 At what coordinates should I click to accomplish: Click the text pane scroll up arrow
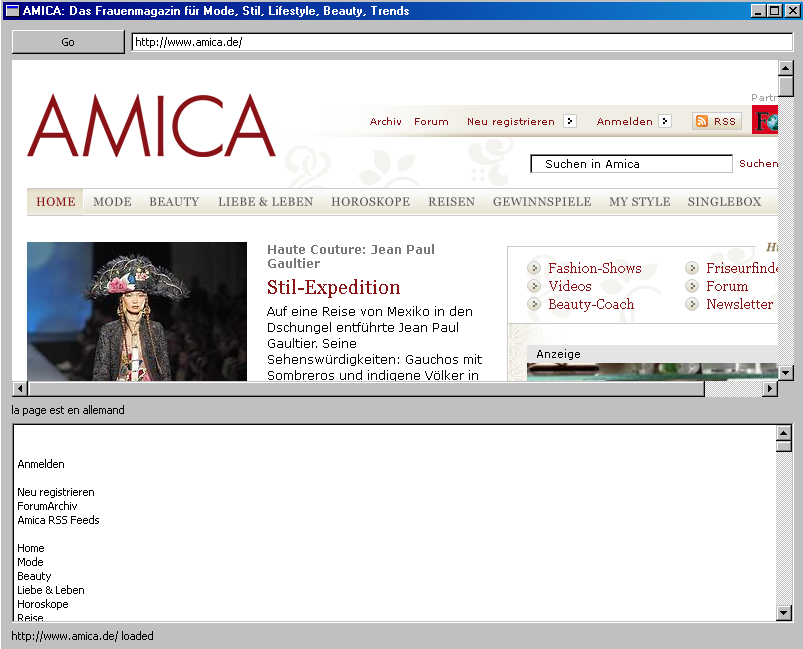(784, 433)
